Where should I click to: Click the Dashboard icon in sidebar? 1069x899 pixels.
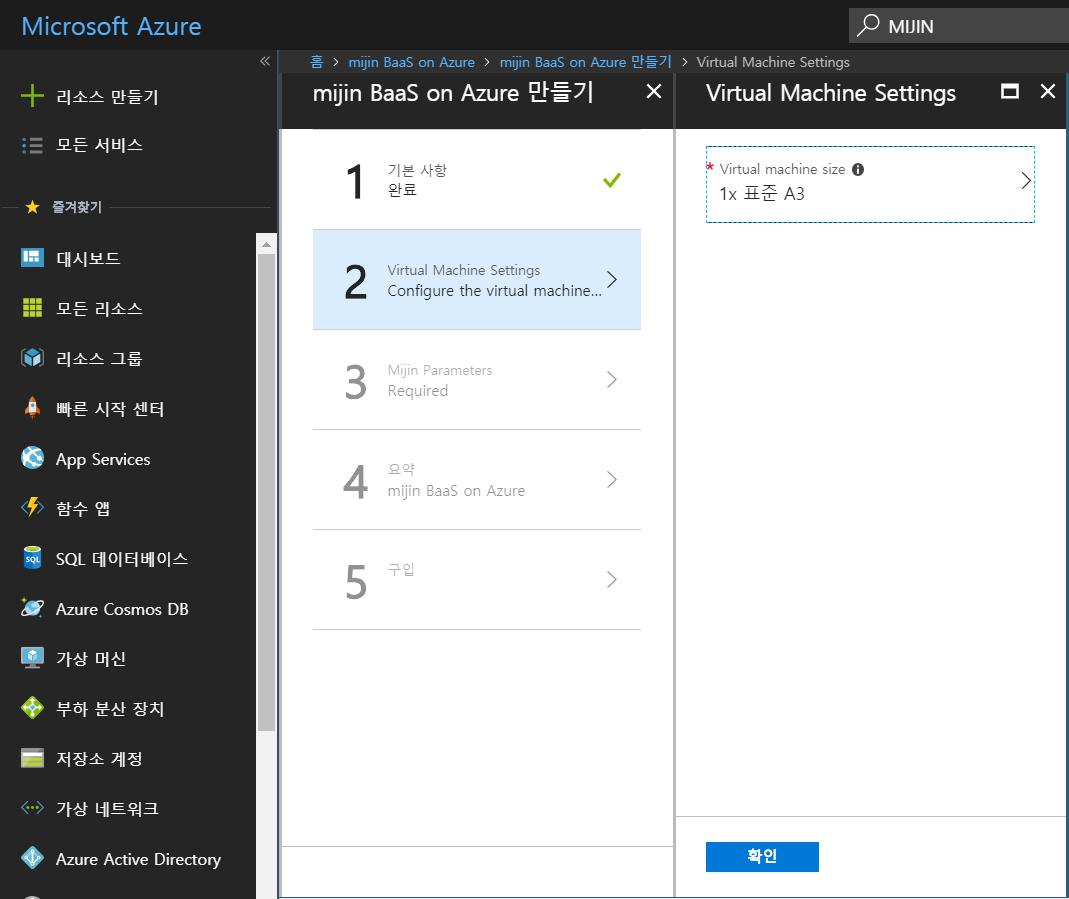[32, 258]
